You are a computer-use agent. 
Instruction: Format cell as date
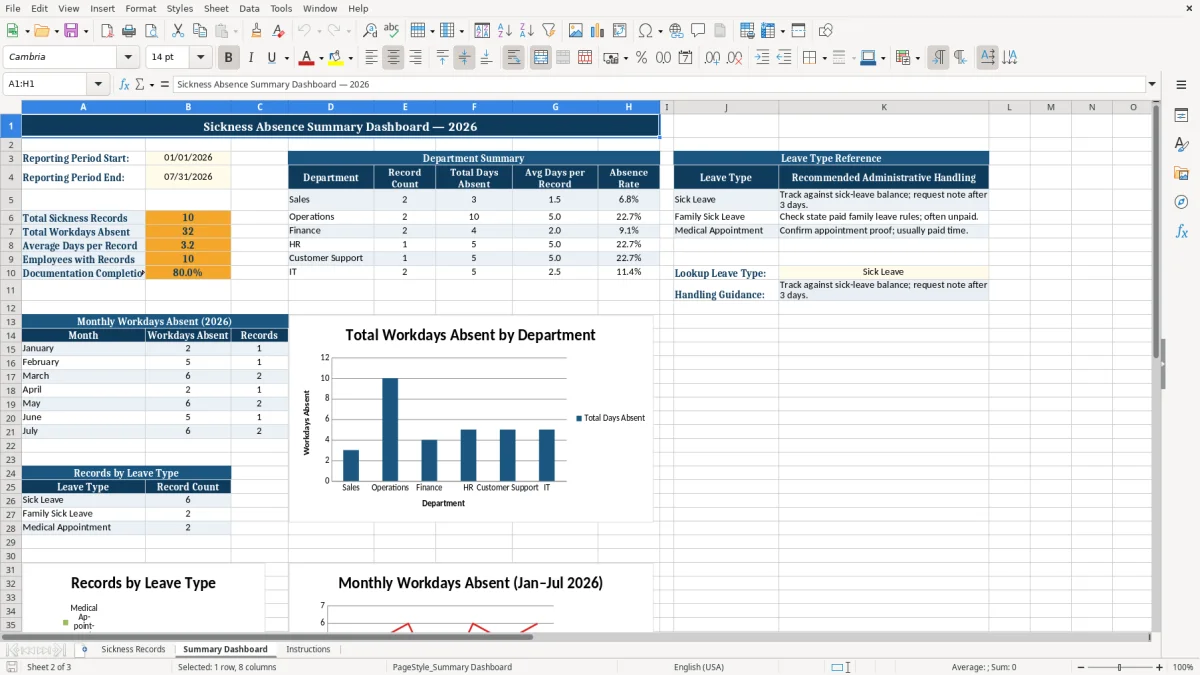pos(685,58)
